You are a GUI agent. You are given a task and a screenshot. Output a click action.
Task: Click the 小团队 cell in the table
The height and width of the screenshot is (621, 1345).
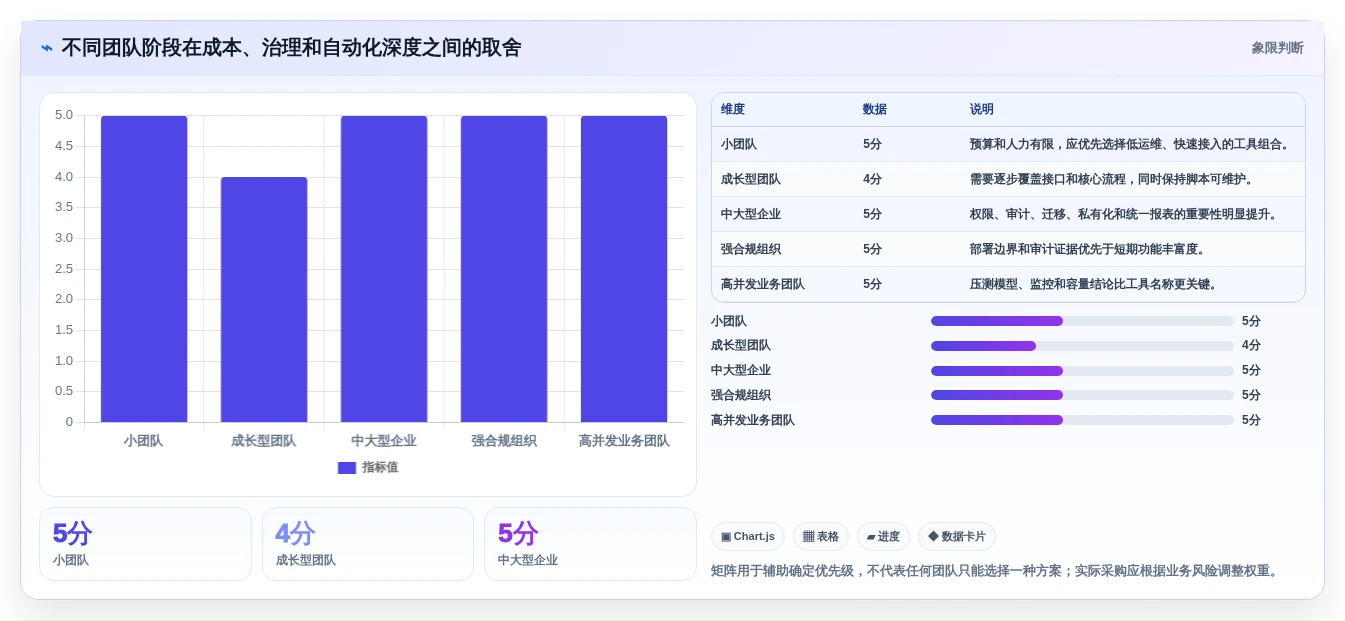point(739,144)
